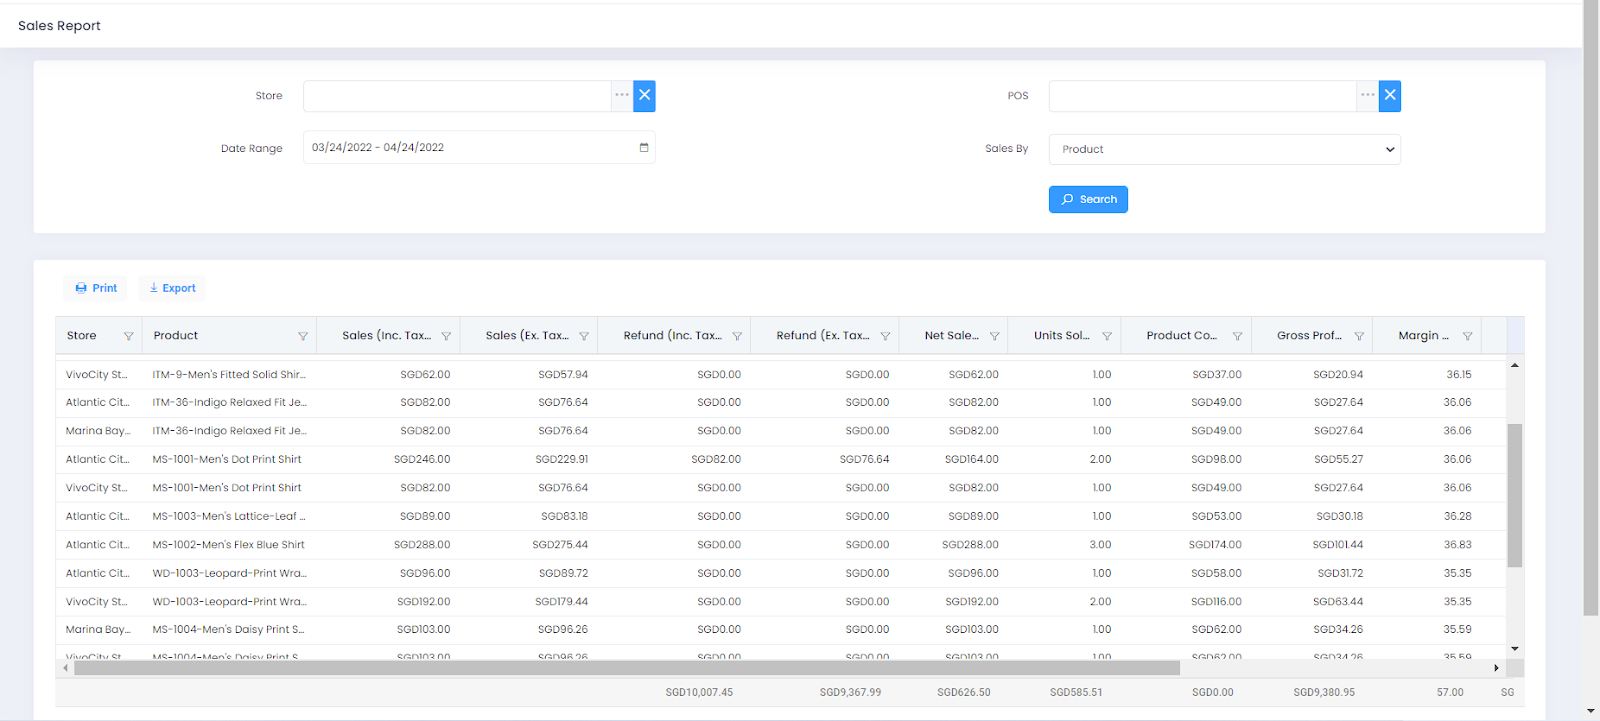Expand the Sales By dropdown

(1224, 149)
